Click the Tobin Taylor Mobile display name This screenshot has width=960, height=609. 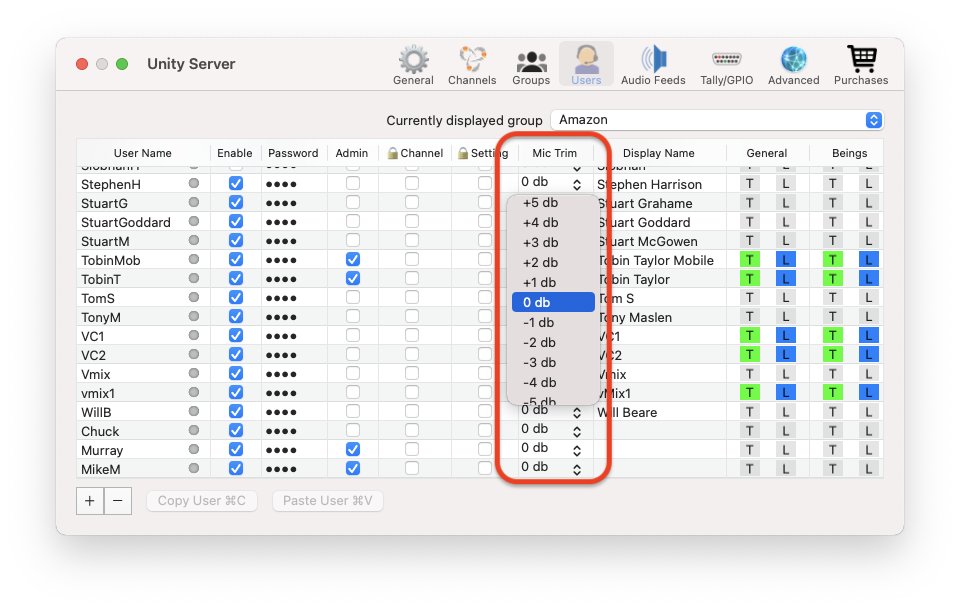[655, 260]
